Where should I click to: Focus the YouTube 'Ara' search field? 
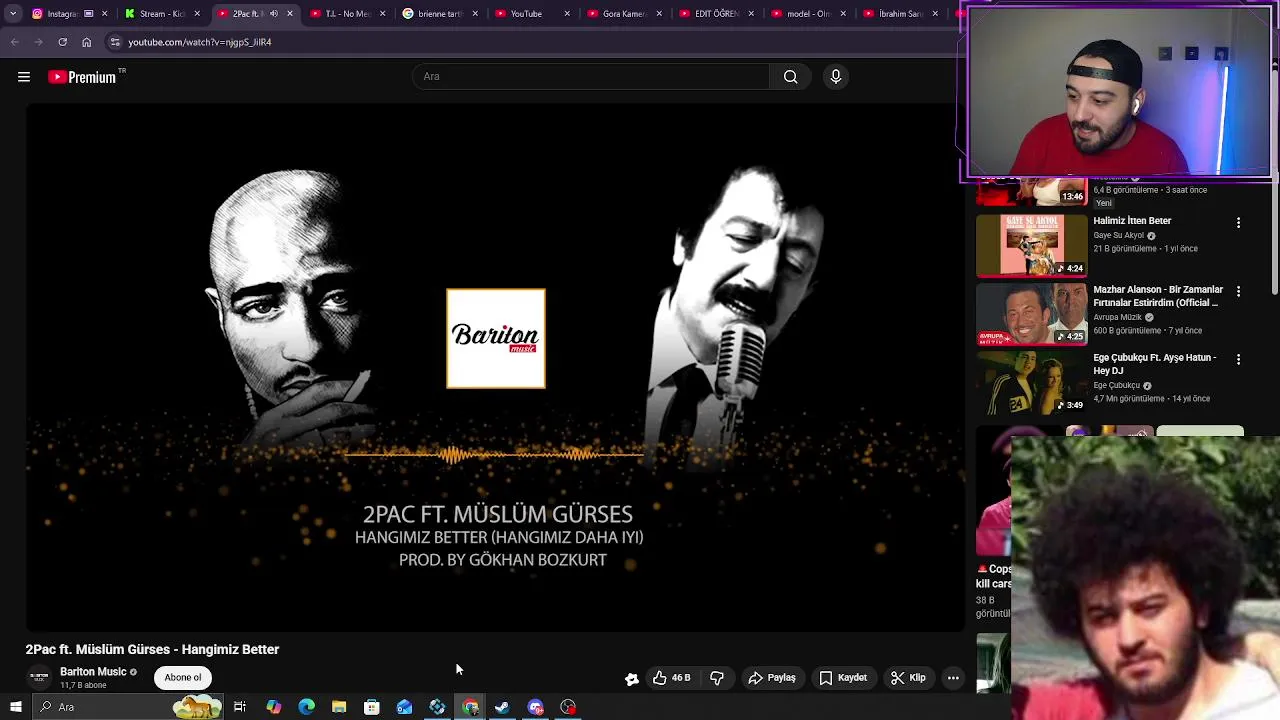591,76
